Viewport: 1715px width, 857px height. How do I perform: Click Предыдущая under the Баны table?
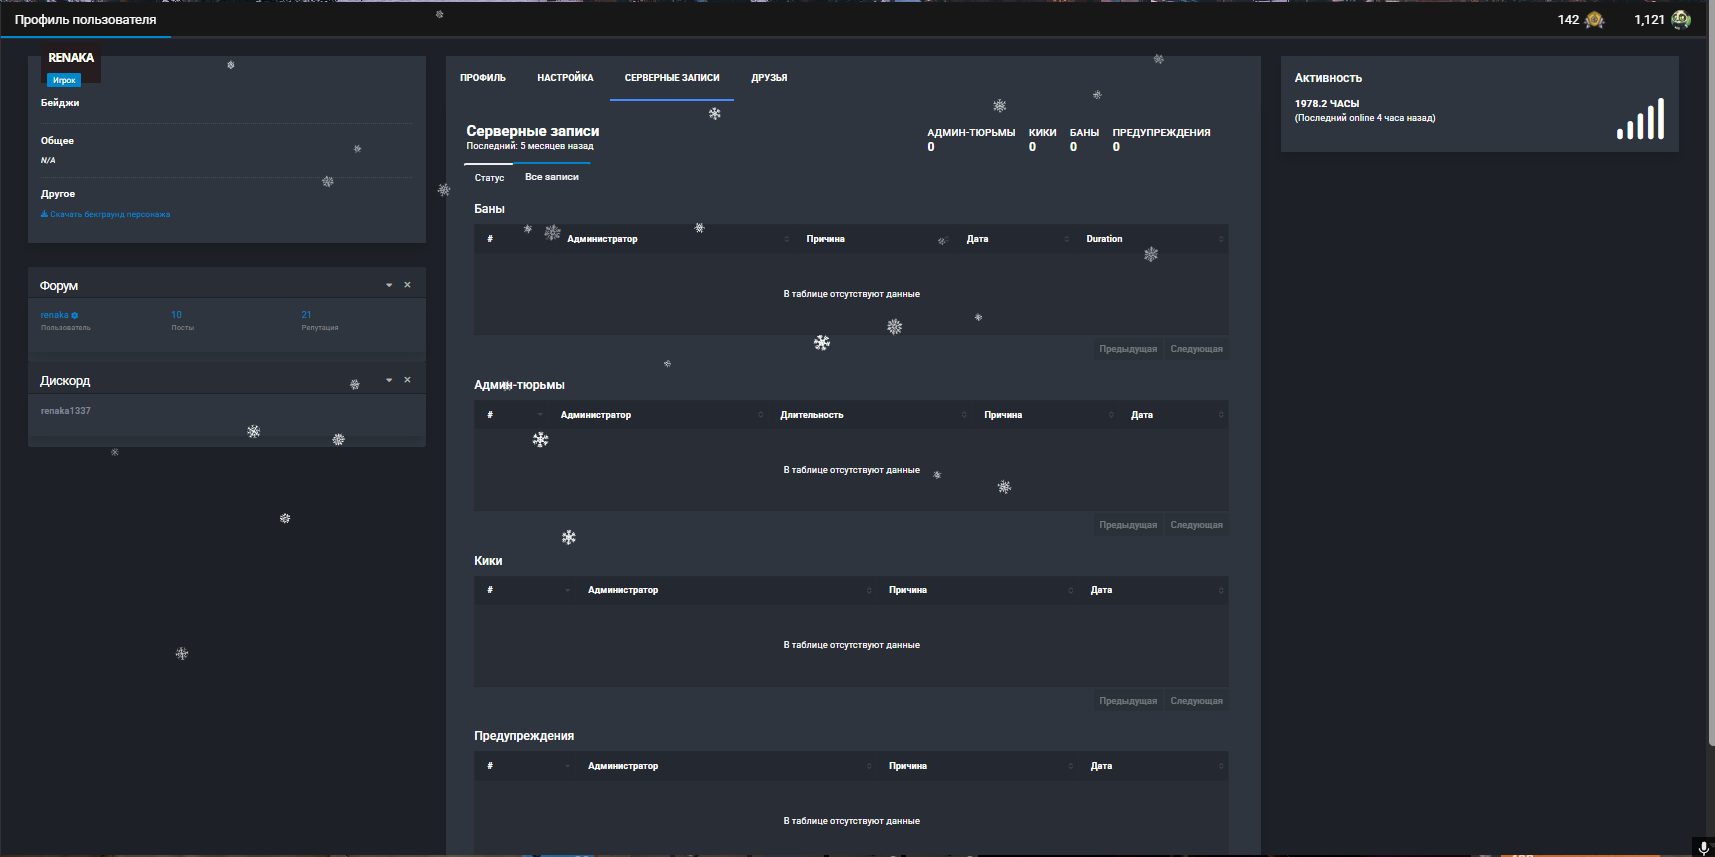[1128, 349]
